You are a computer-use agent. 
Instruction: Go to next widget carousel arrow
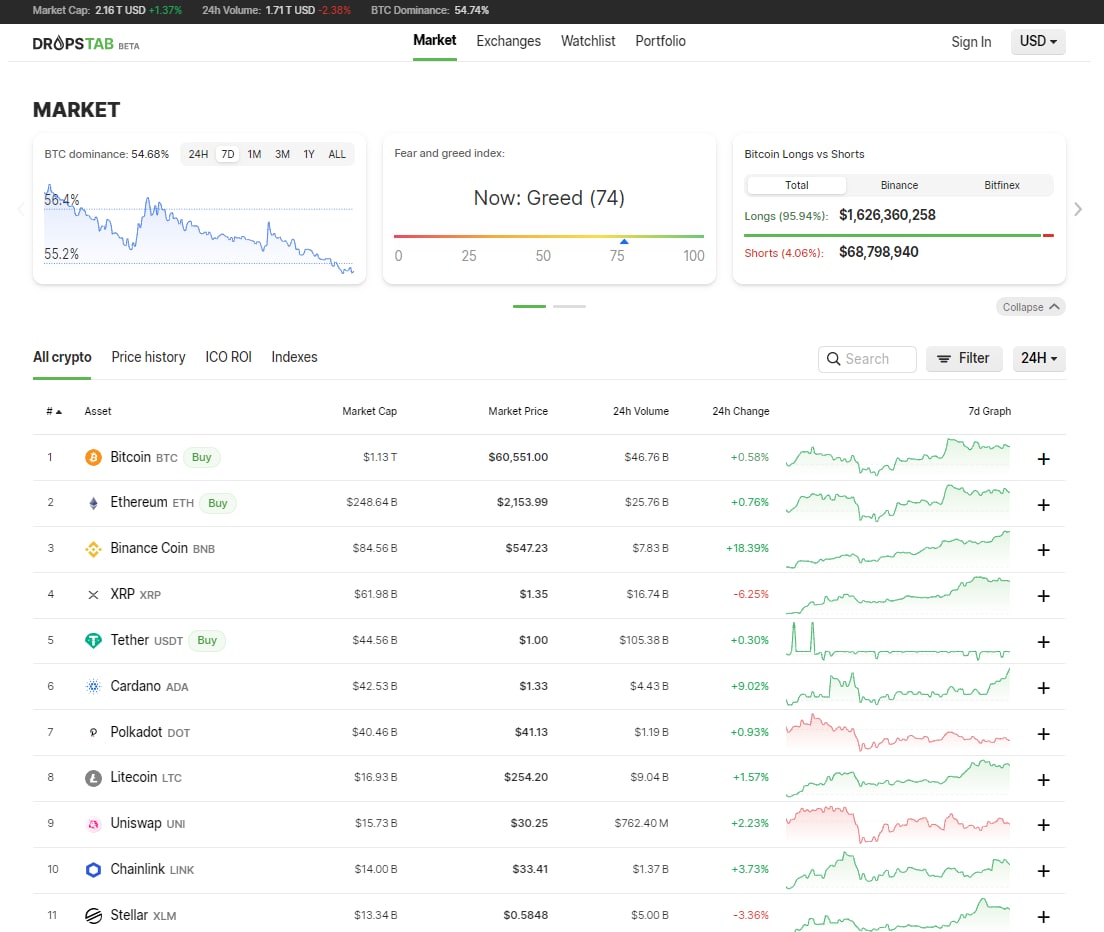[x=1078, y=209]
